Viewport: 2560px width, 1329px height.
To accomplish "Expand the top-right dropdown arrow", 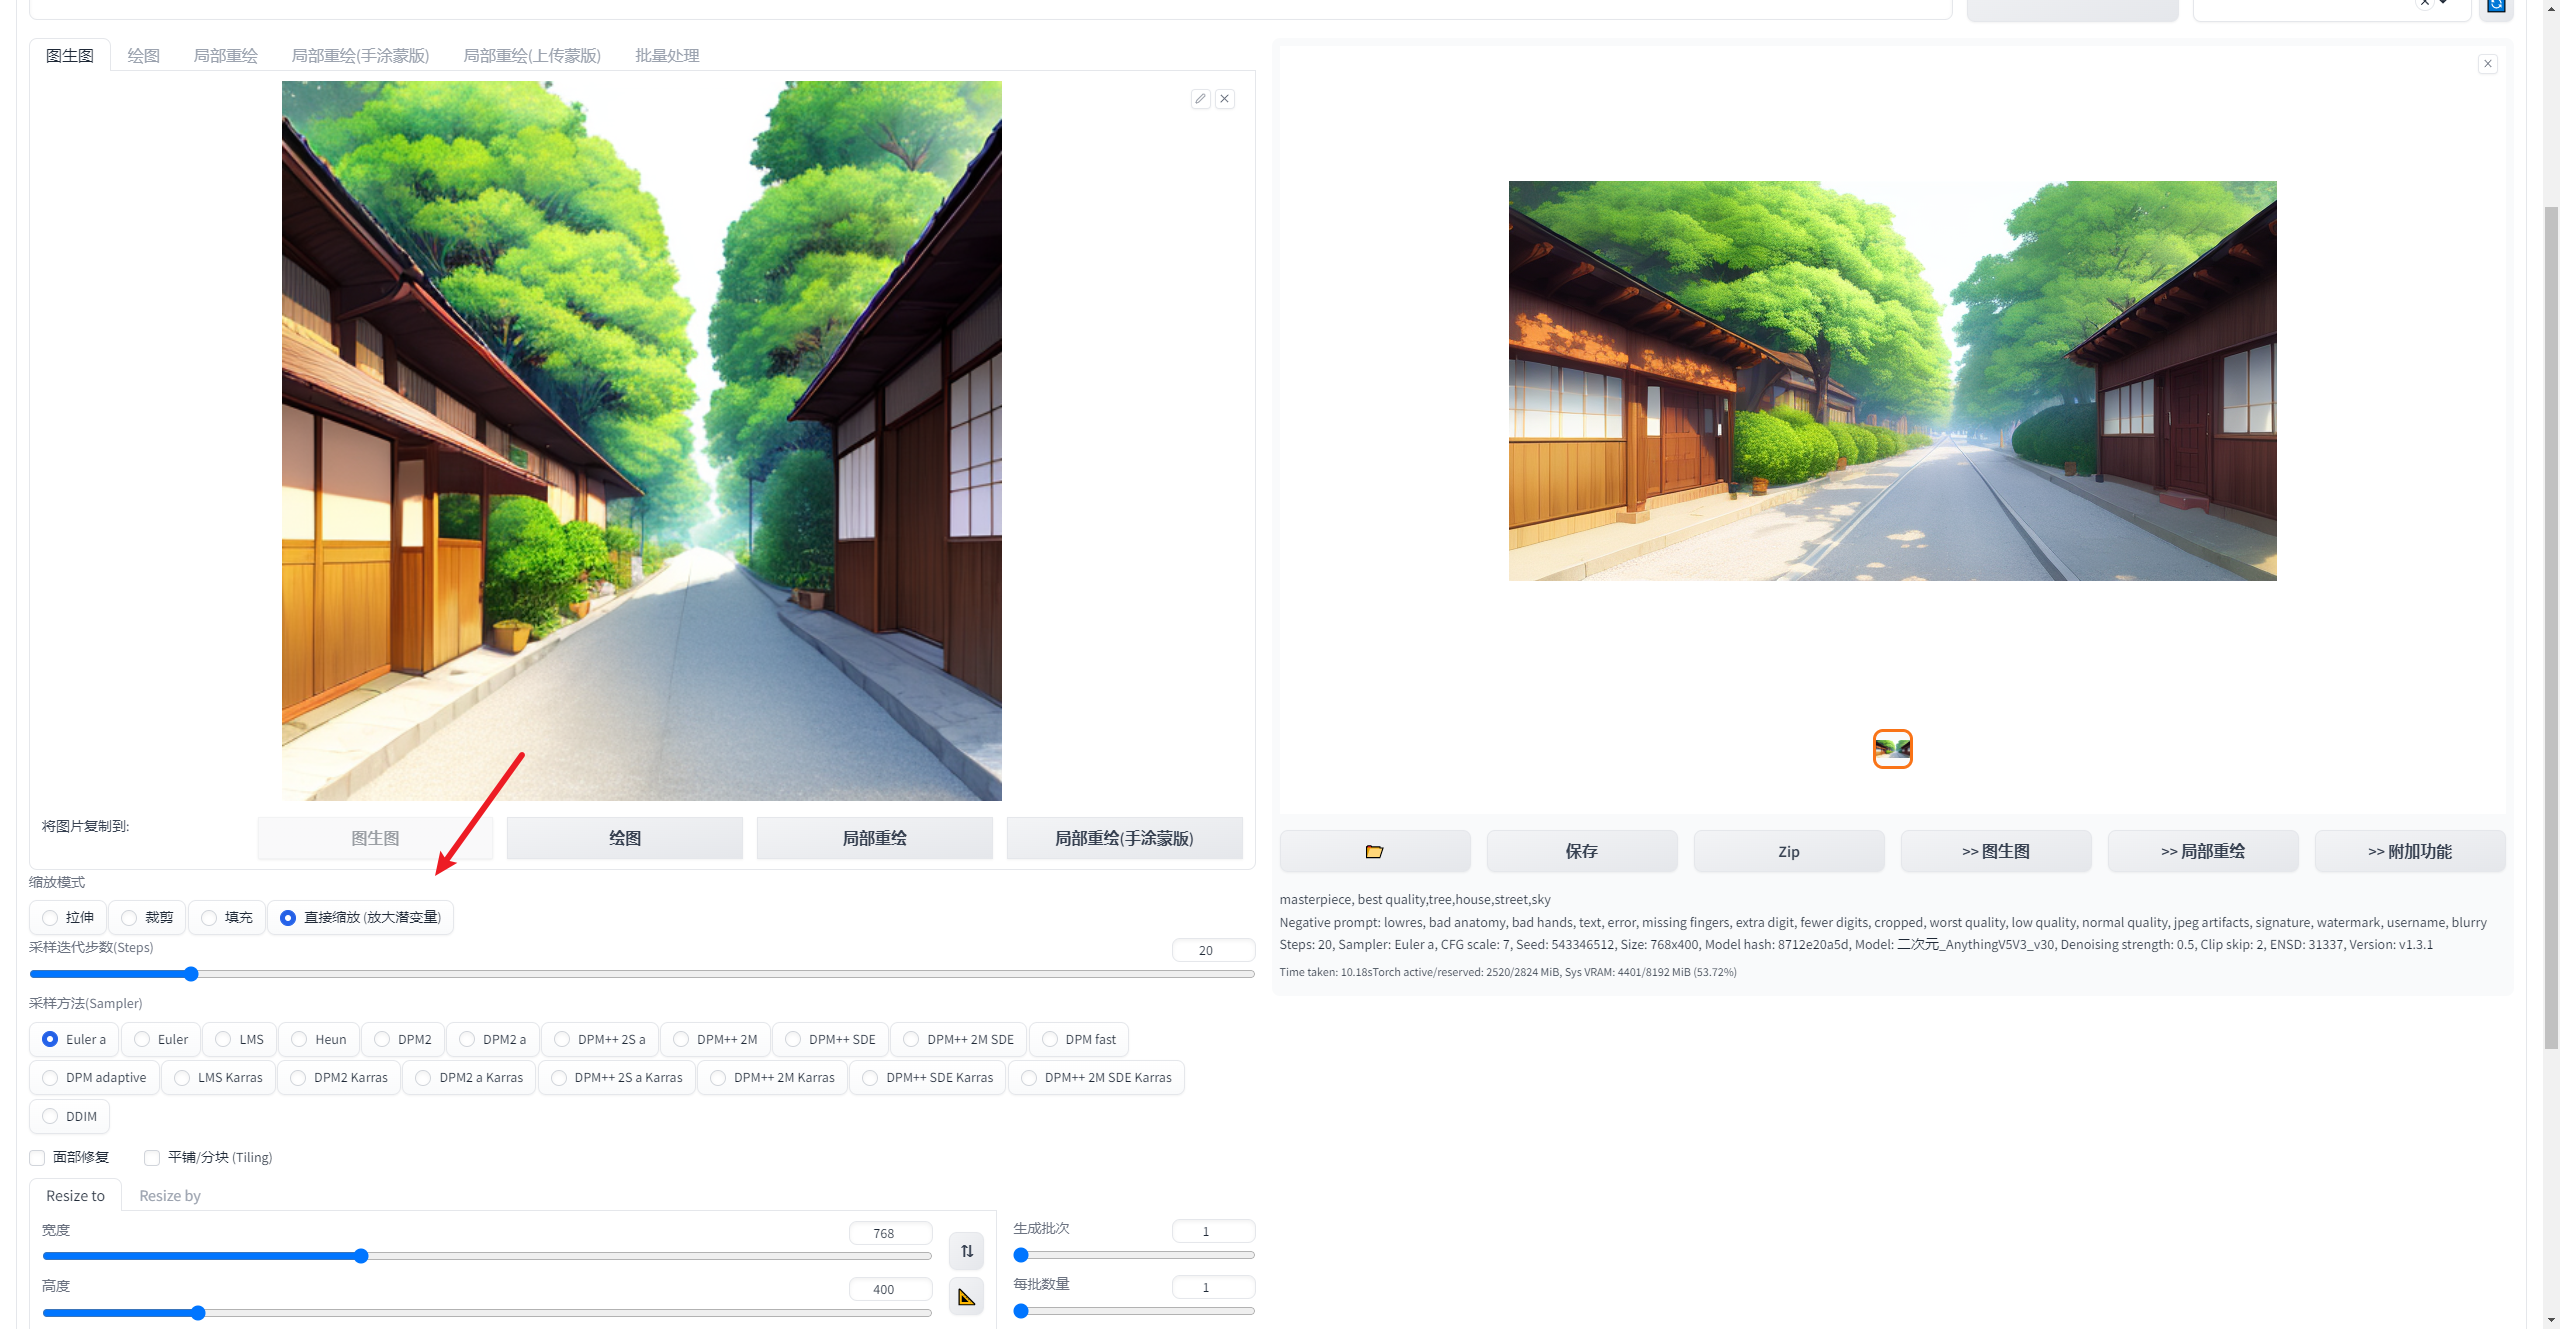I will 2443,4.
